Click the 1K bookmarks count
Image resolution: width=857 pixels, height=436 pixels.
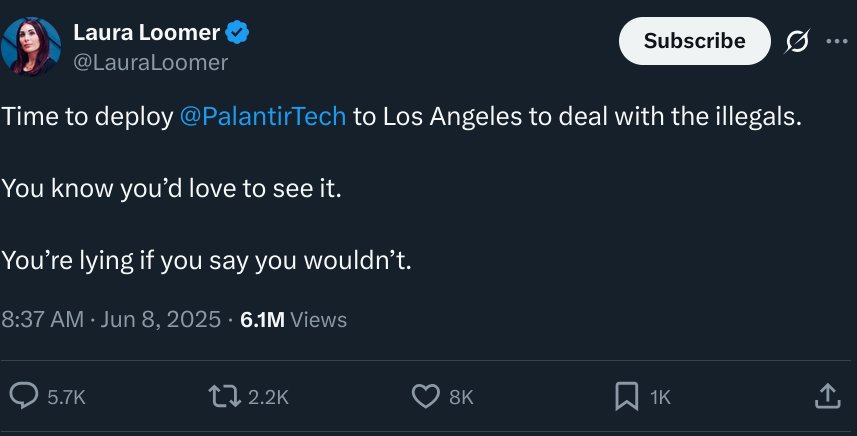click(x=660, y=397)
